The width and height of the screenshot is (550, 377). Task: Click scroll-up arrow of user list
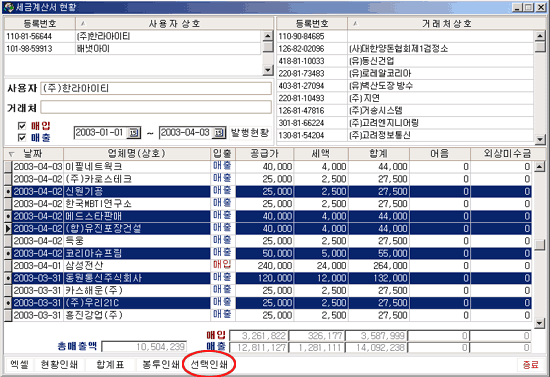pyautogui.click(x=268, y=36)
